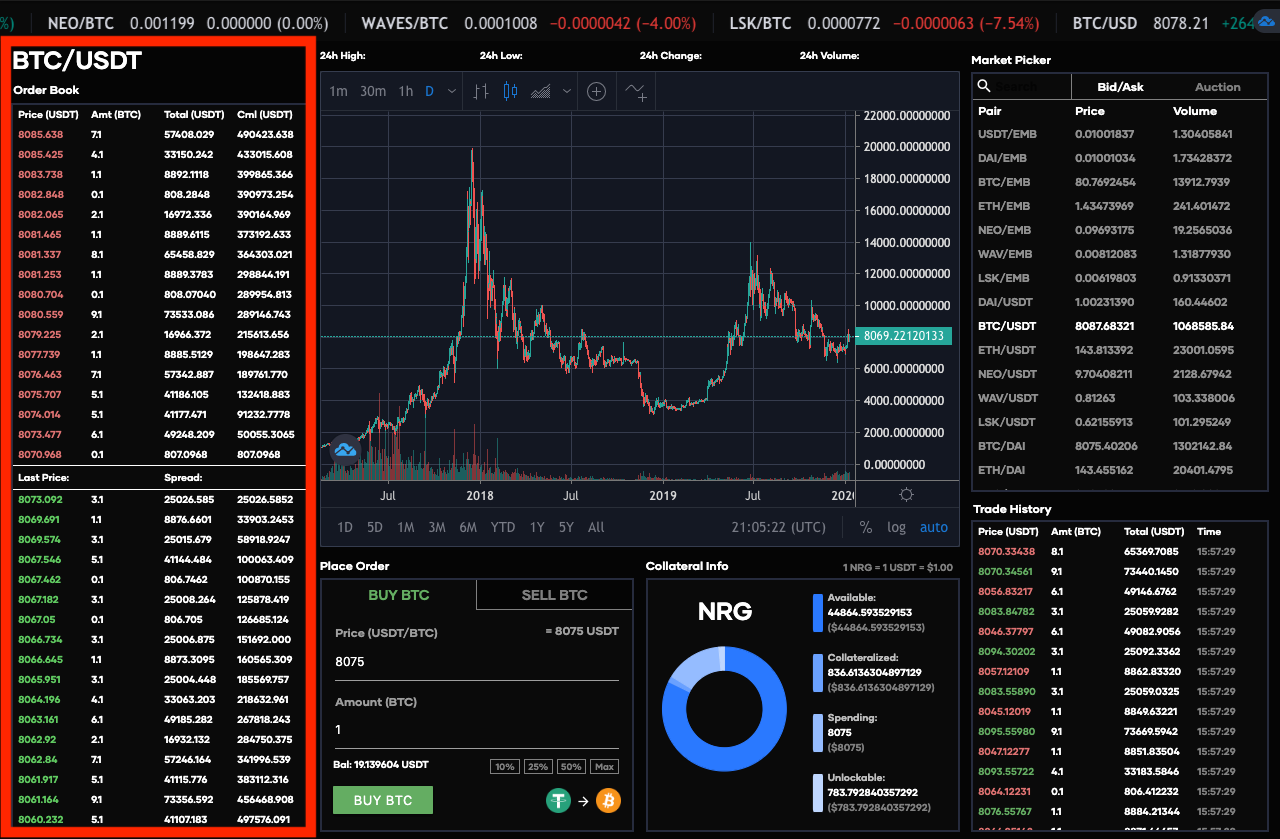The width and height of the screenshot is (1280, 839).
Task: Switch to the Auction tab
Action: pos(1218,87)
